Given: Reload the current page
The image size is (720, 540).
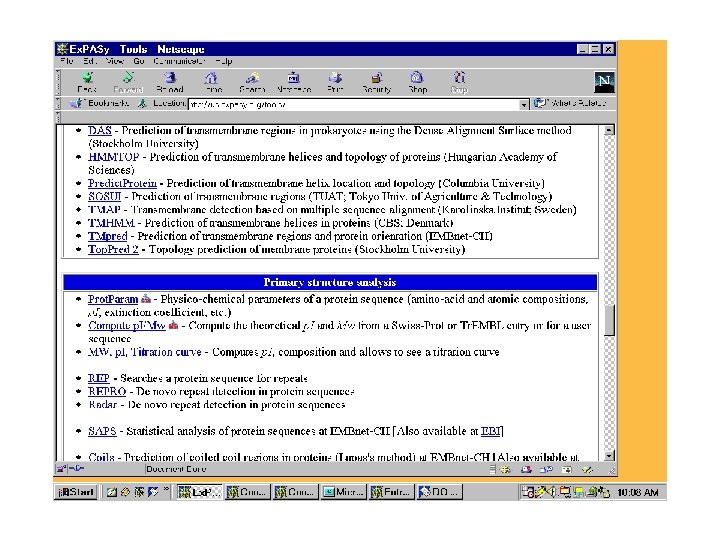Looking at the screenshot, I should point(170,83).
